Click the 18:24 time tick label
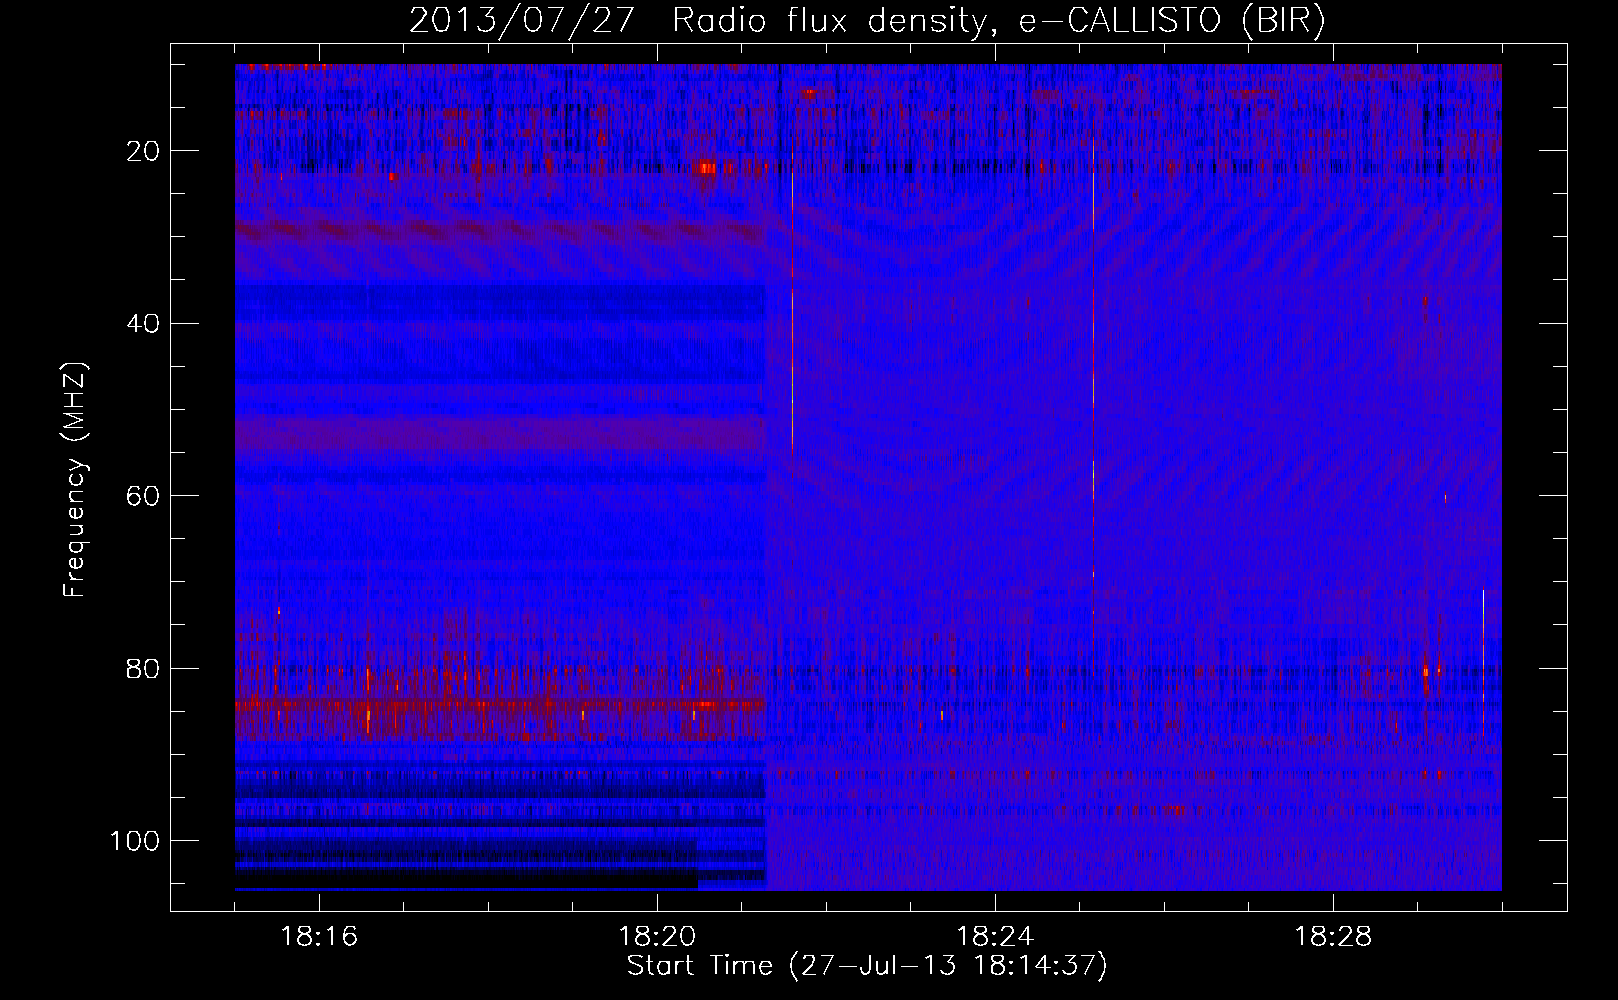Image resolution: width=1618 pixels, height=1000 pixels. point(995,937)
